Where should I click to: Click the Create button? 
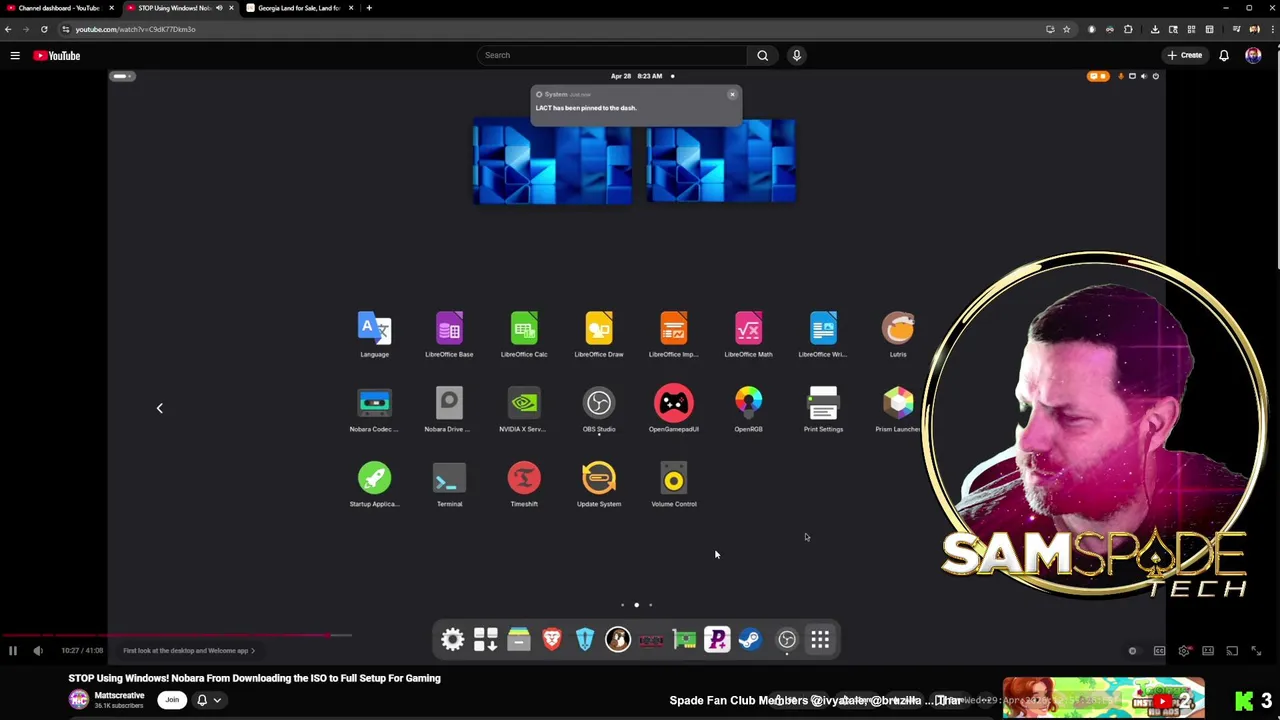click(x=1185, y=56)
